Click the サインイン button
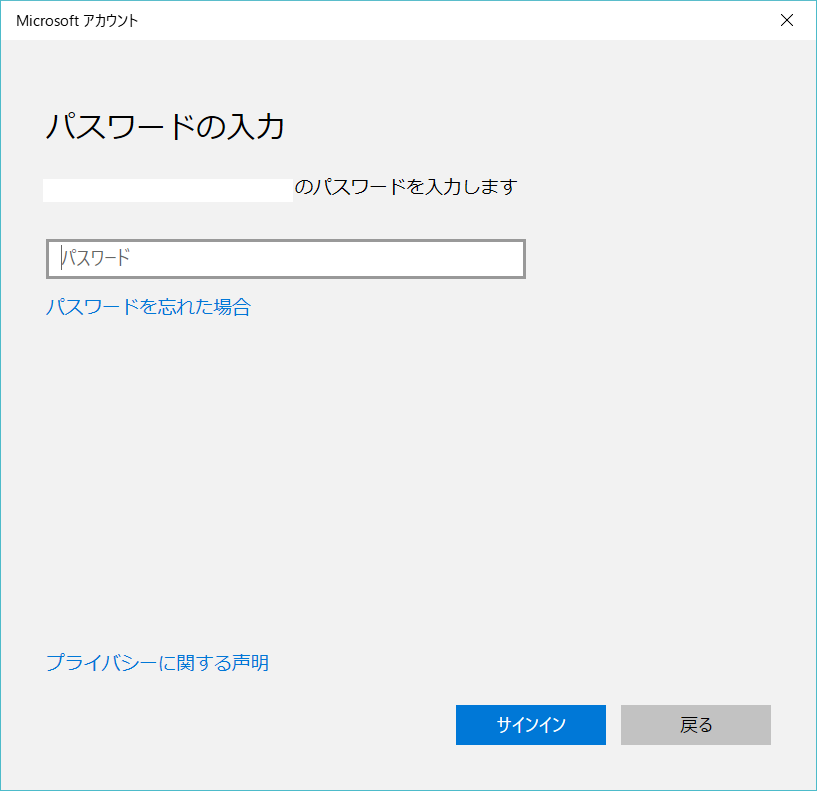 [x=530, y=725]
